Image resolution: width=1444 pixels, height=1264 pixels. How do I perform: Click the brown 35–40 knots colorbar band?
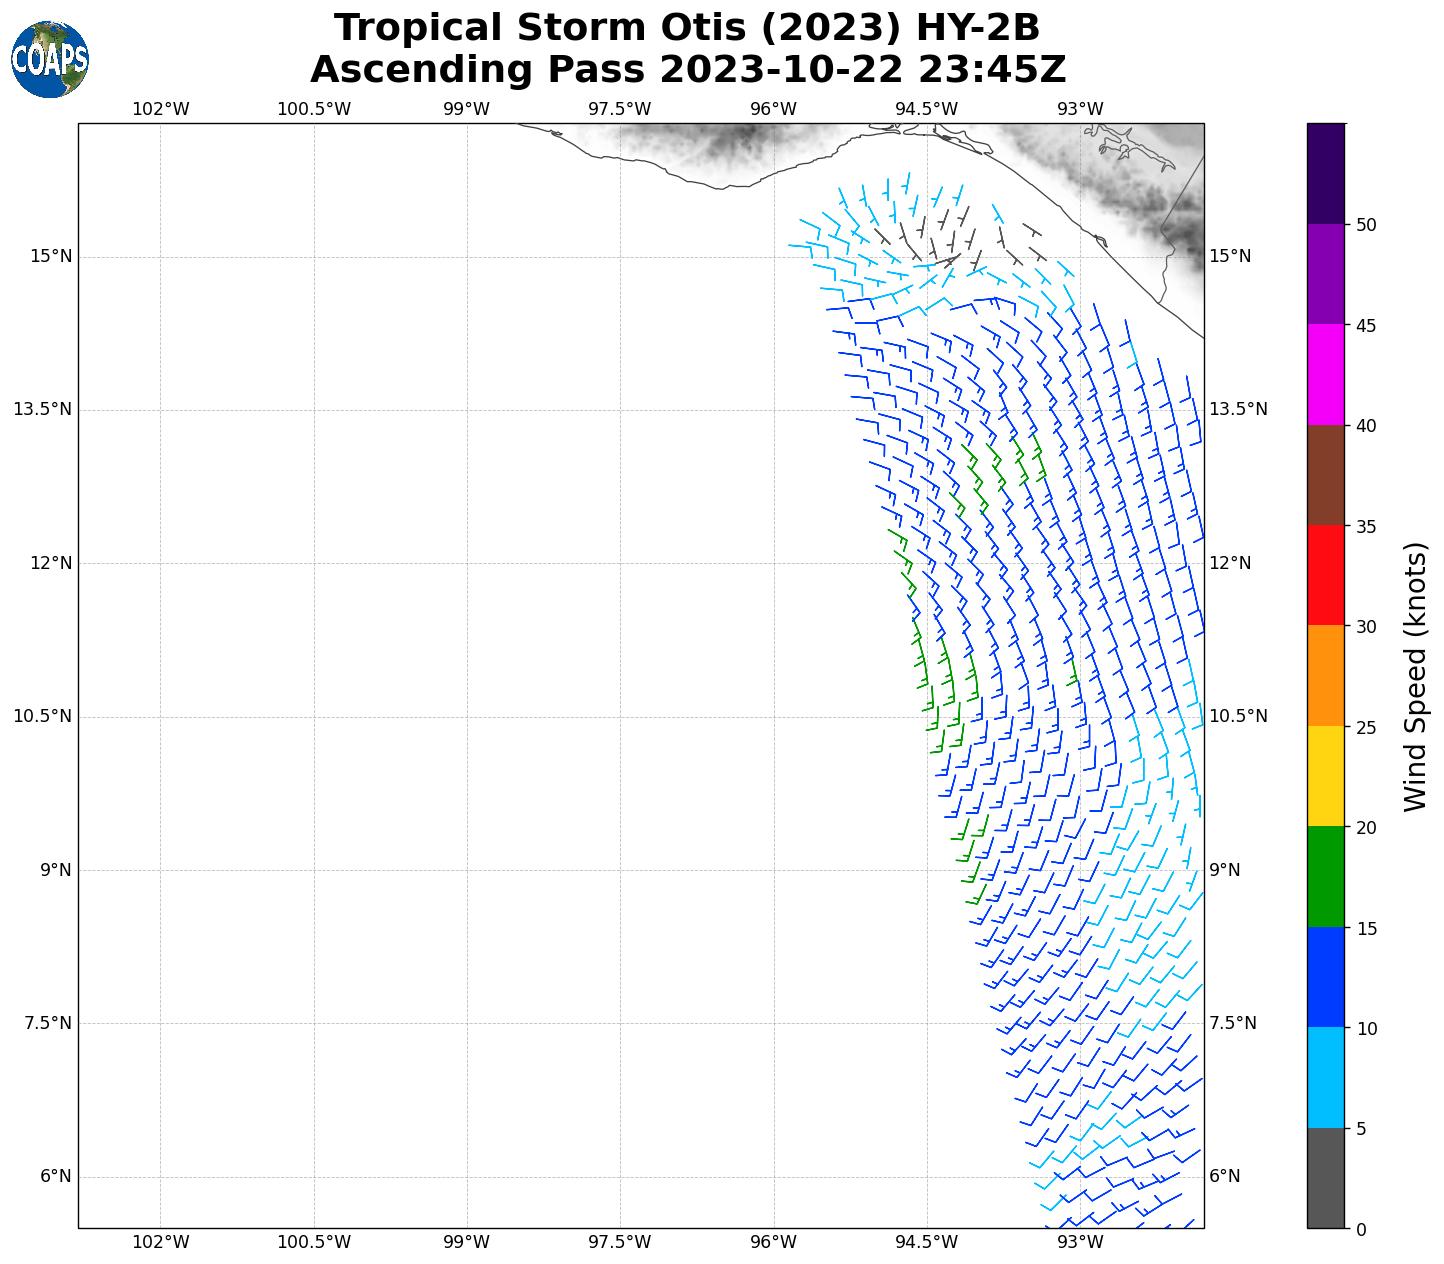(x=1325, y=475)
